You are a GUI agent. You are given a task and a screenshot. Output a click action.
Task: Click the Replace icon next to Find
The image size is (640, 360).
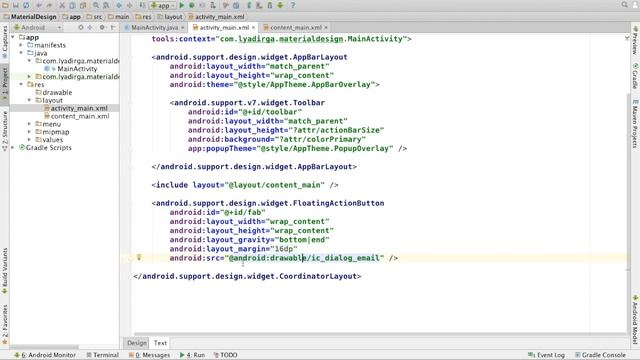click(x=106, y=5)
